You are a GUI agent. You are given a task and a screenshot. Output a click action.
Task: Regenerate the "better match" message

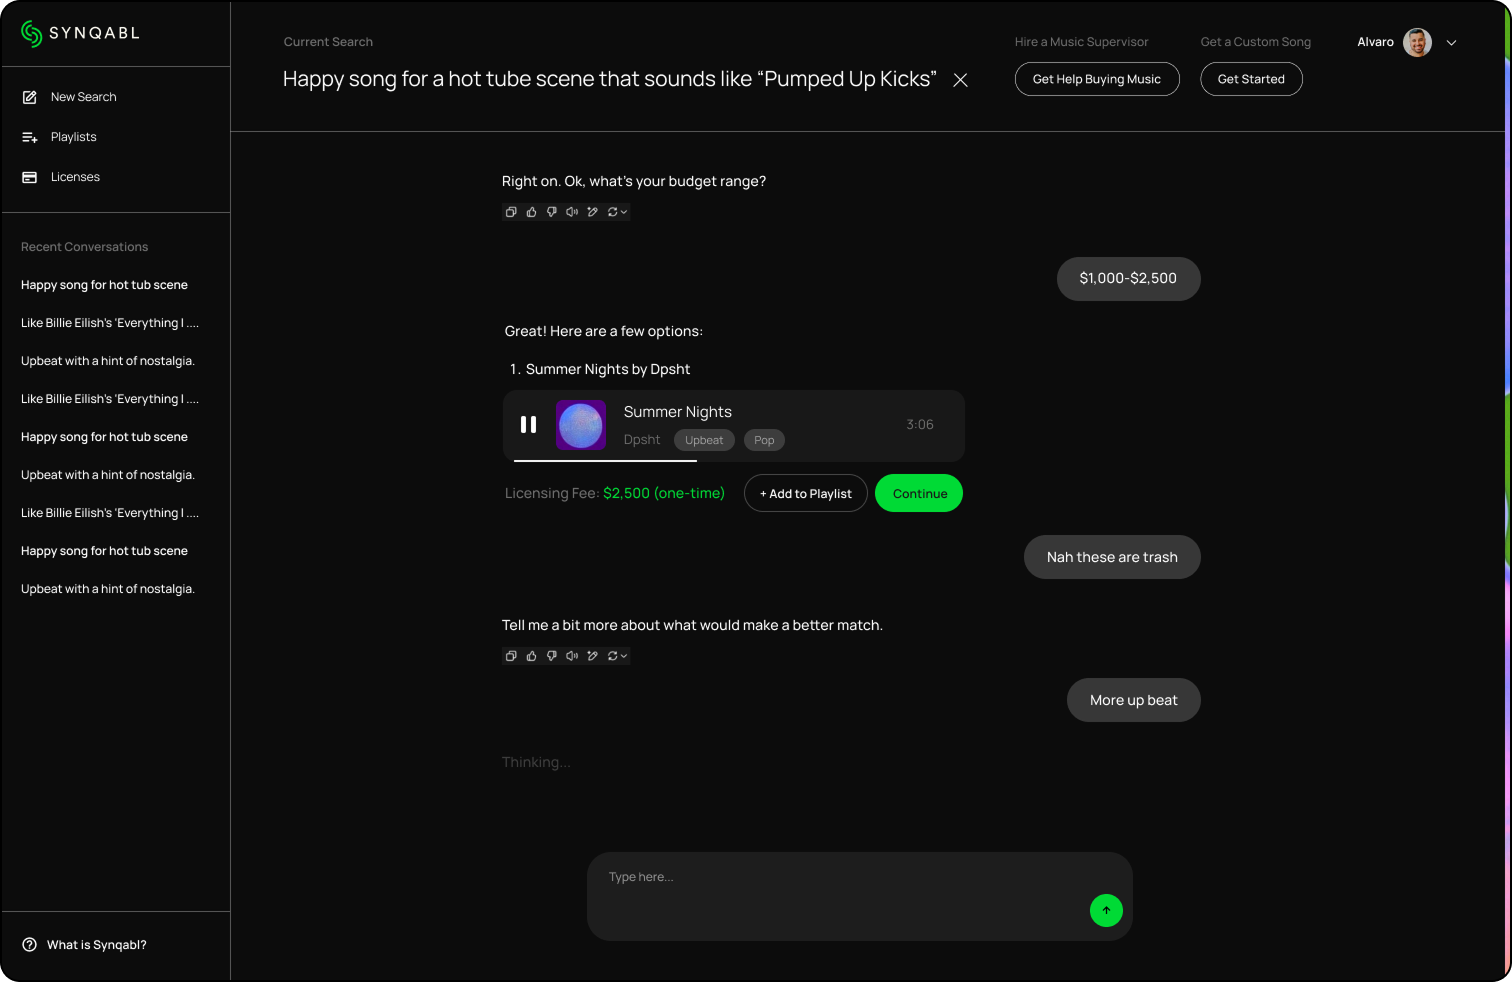coord(612,656)
